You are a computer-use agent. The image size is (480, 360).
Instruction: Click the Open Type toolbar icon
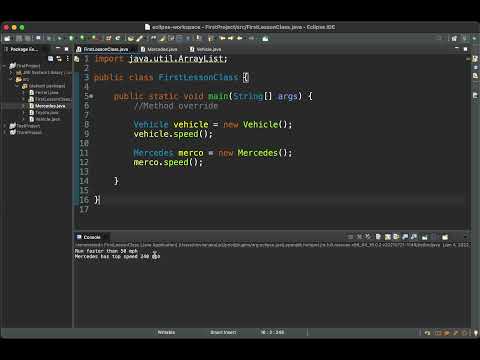click(131, 38)
